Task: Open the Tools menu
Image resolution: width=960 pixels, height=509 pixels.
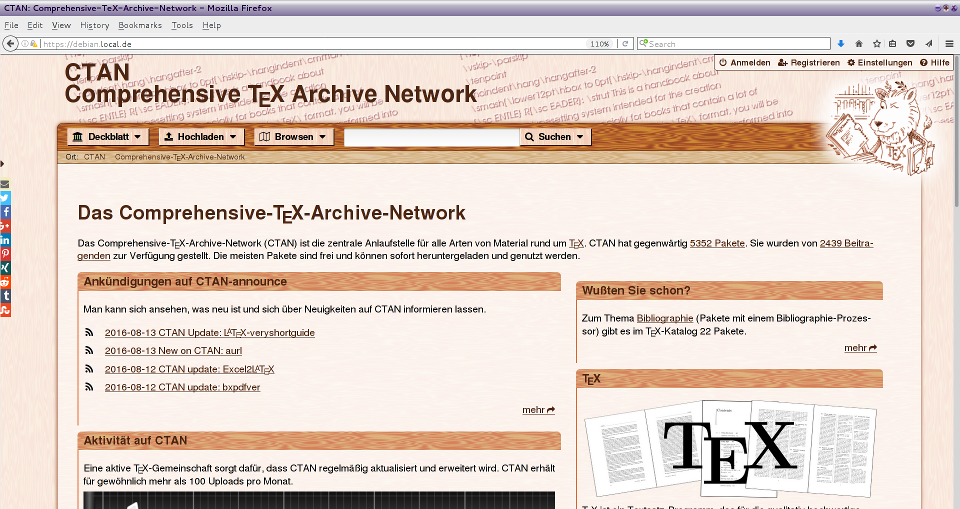Action: point(182,25)
